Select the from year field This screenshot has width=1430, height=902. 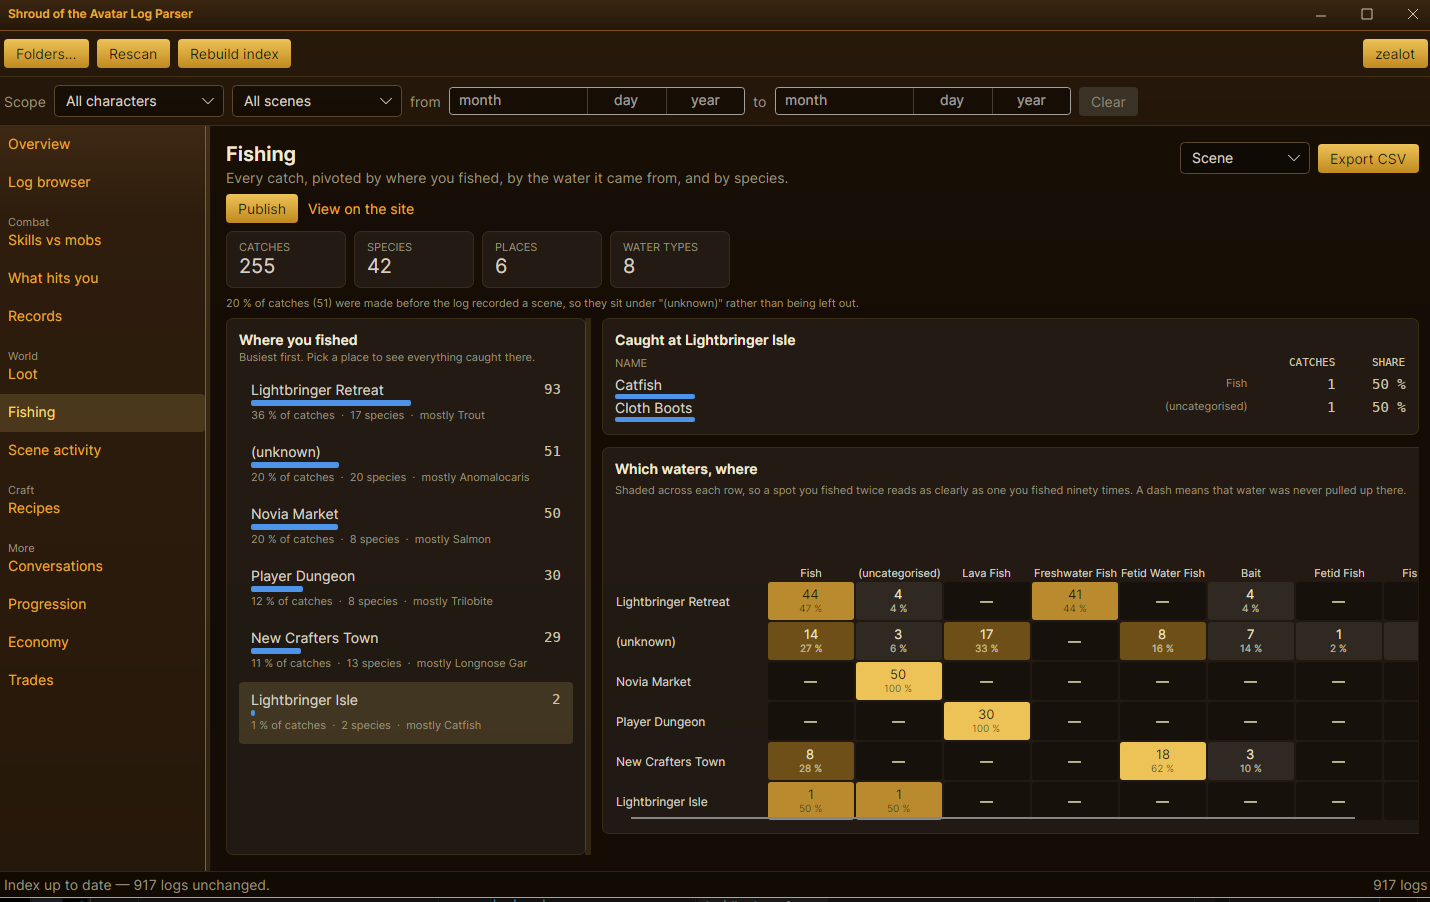705,101
